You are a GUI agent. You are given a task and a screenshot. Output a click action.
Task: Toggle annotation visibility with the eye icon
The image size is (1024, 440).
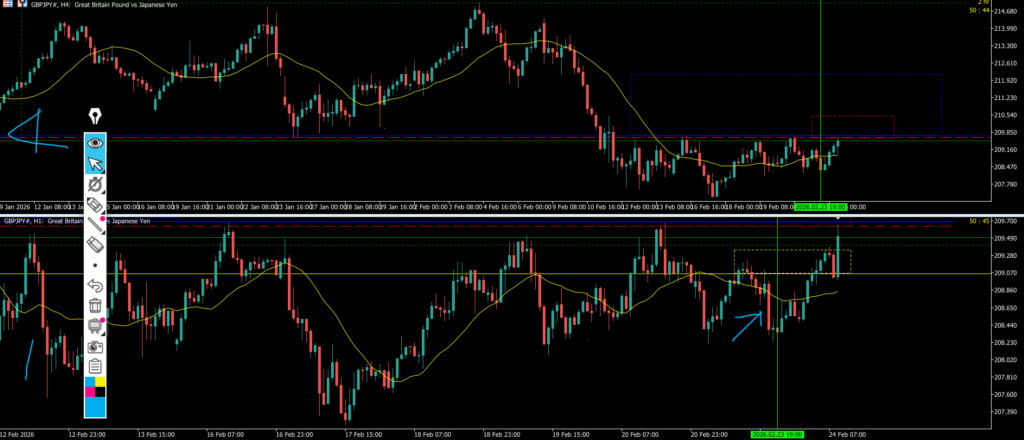tap(96, 144)
